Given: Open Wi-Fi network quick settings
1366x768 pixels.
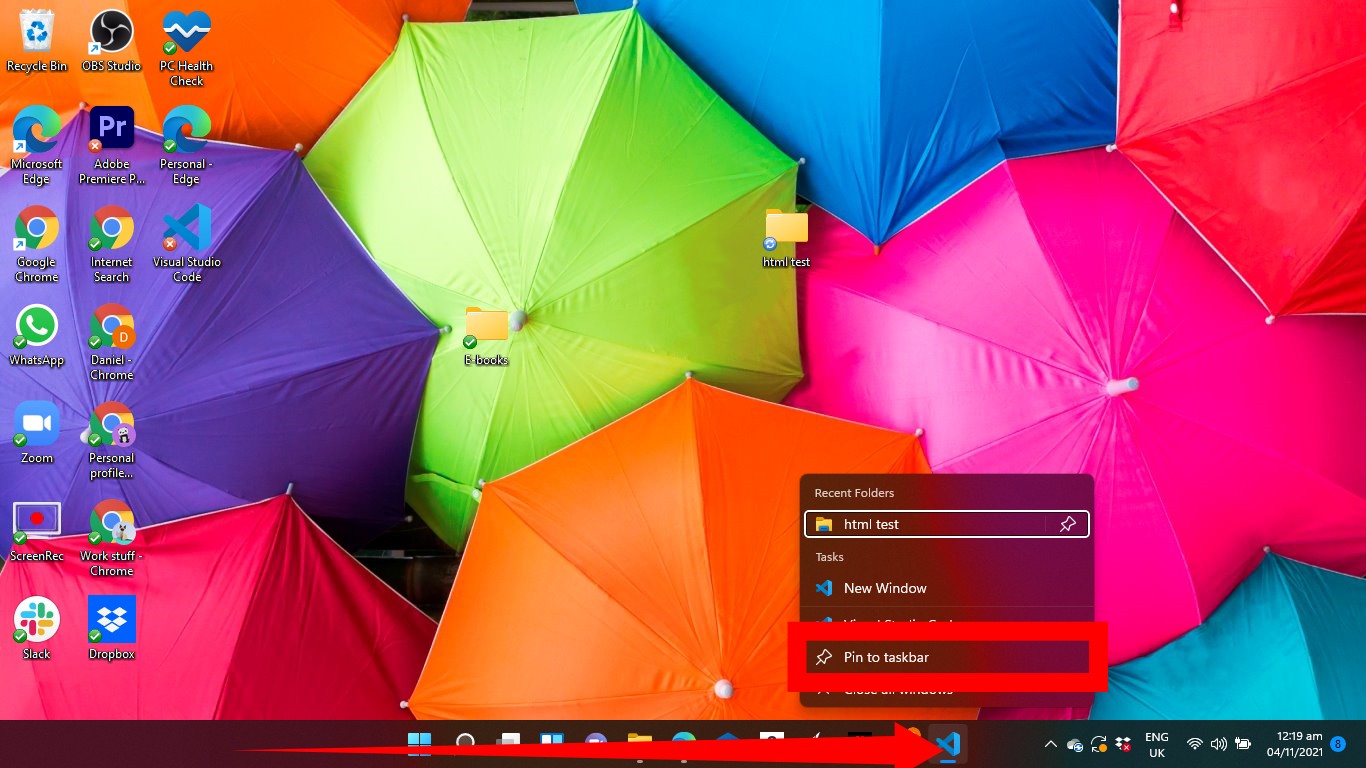Looking at the screenshot, I should pyautogui.click(x=1194, y=744).
